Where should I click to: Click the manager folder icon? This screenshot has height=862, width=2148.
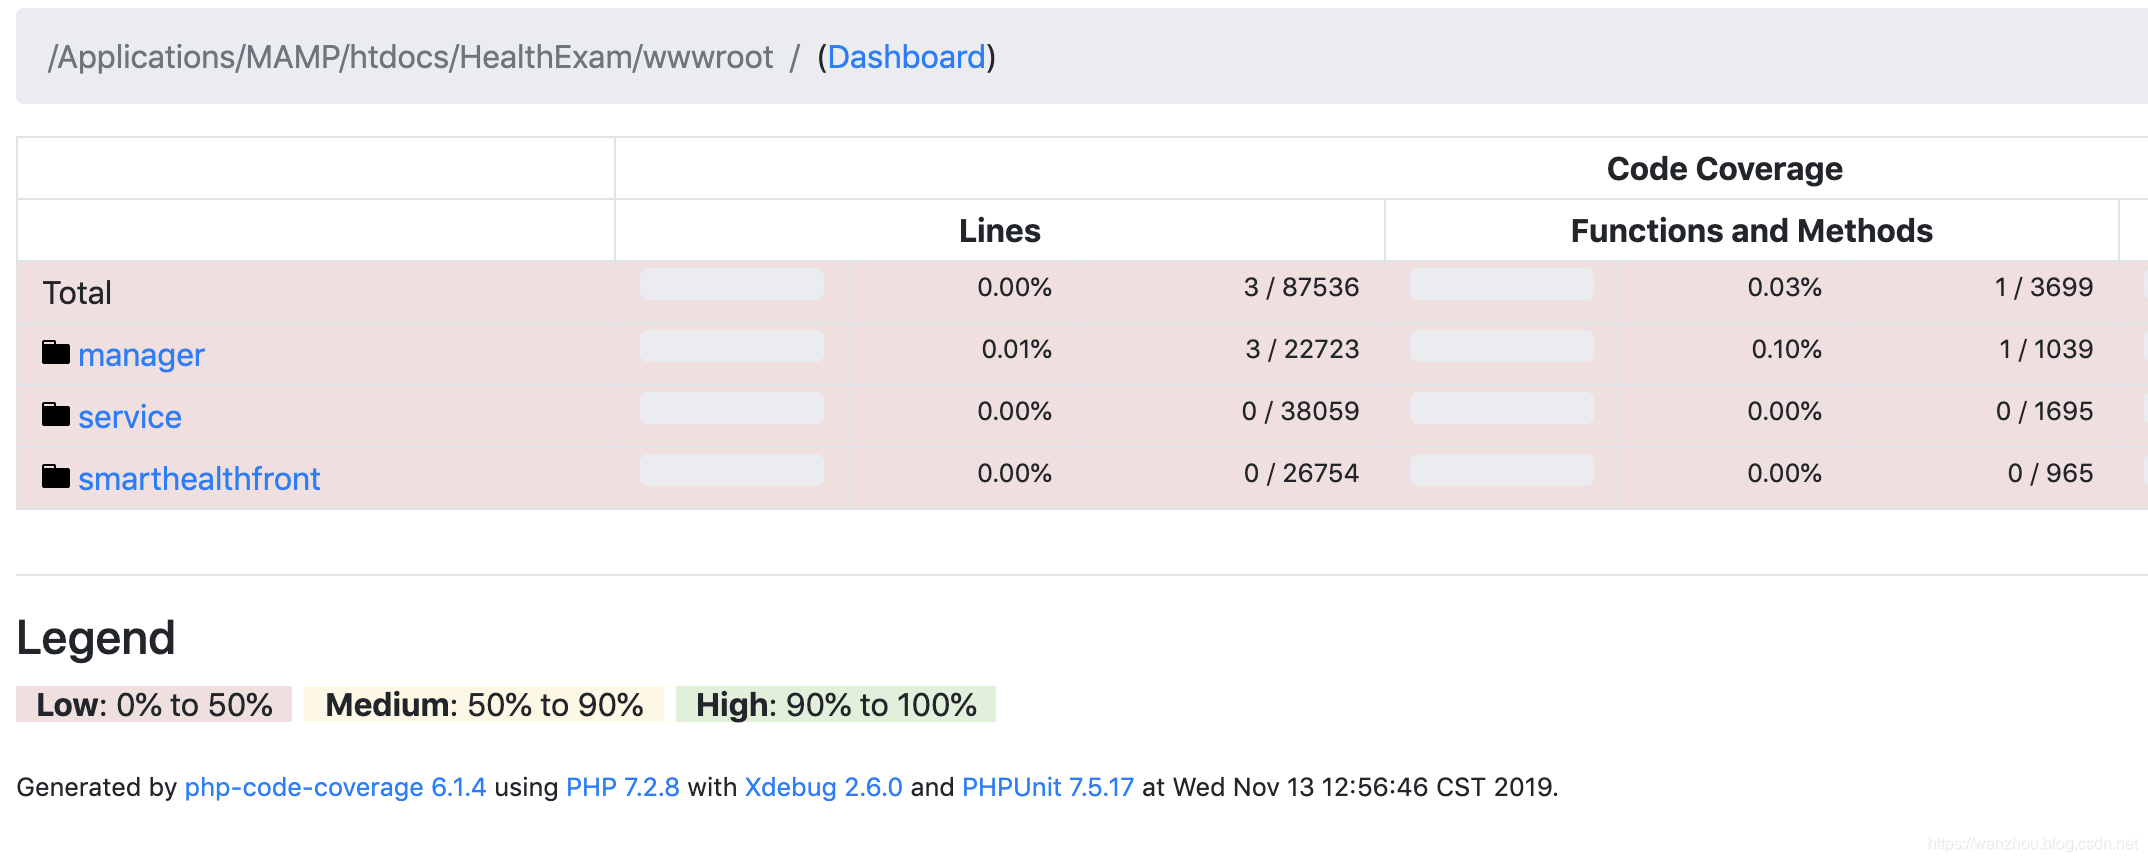pyautogui.click(x=56, y=352)
